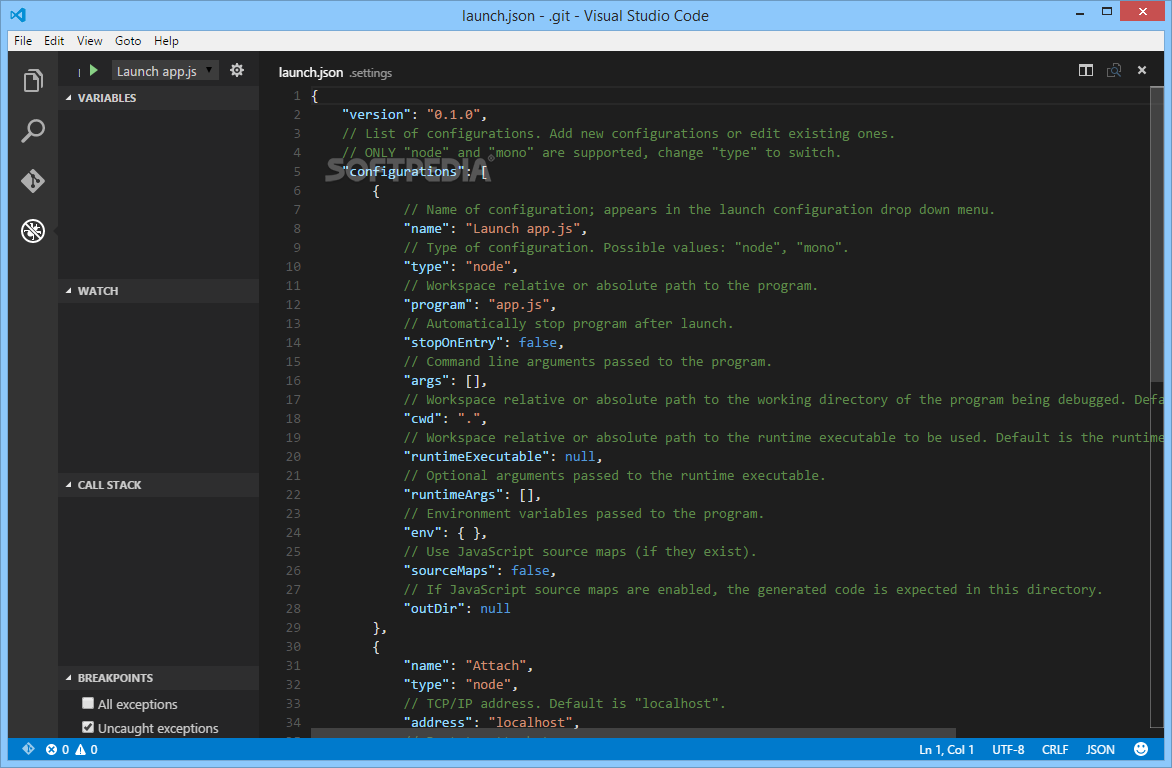Open launch.json with the gear icon
The width and height of the screenshot is (1172, 768).
tap(237, 70)
